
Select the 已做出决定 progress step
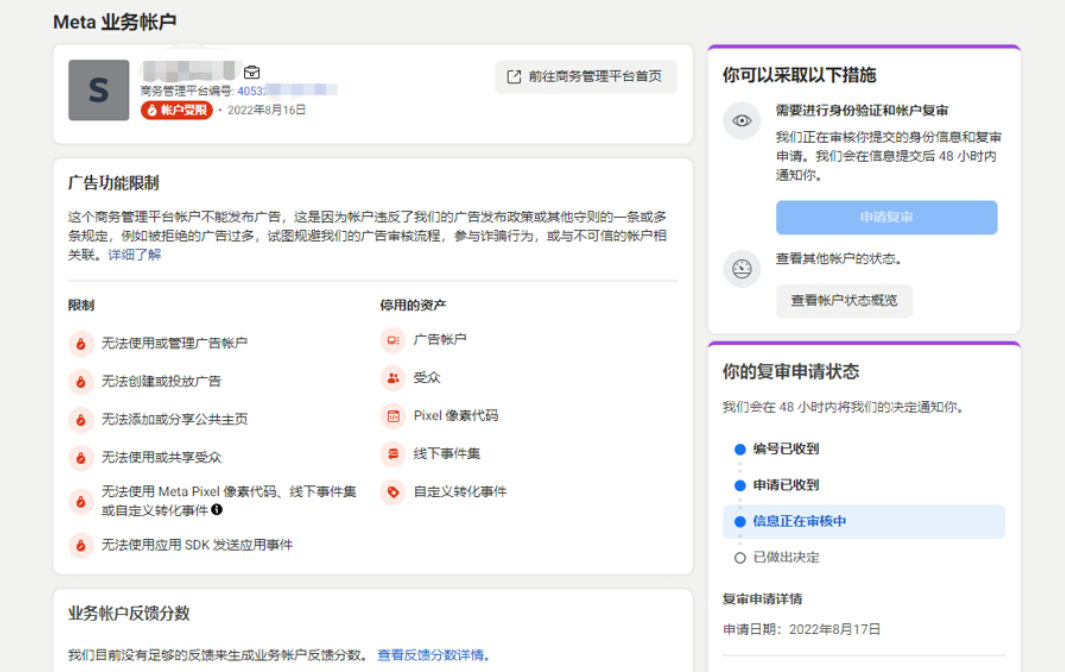[786, 557]
